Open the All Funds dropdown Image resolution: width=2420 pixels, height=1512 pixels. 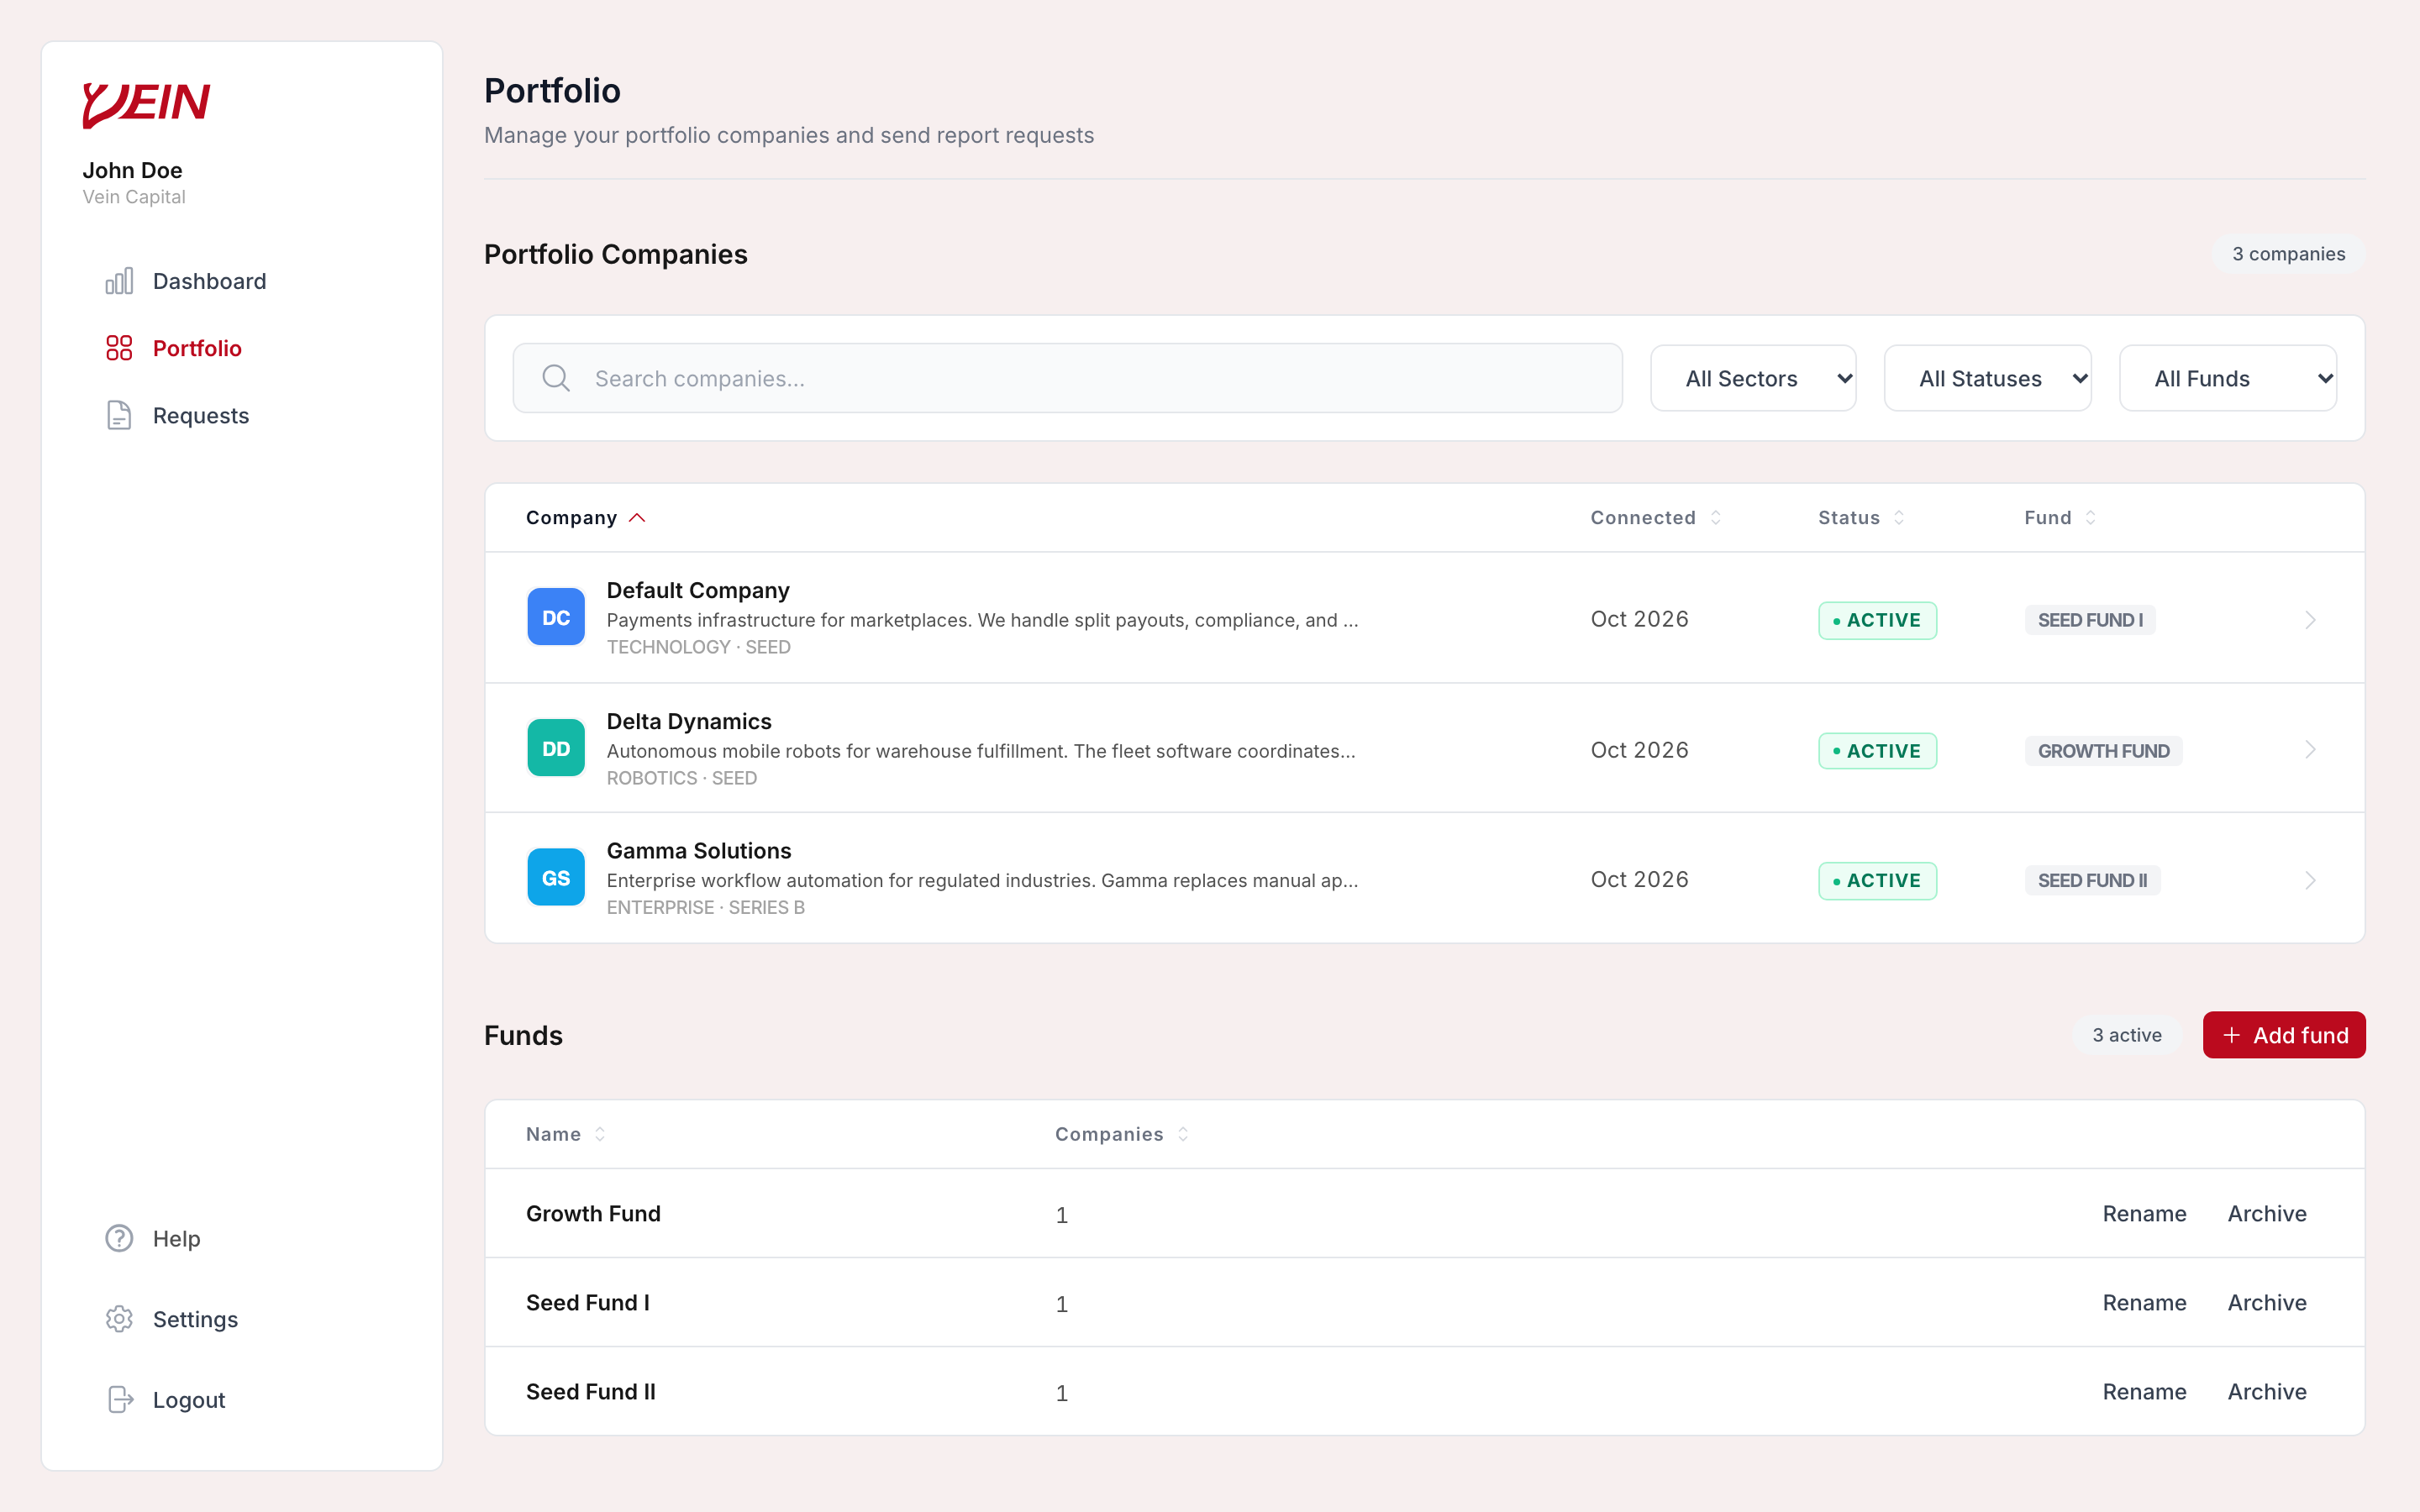tap(2227, 378)
